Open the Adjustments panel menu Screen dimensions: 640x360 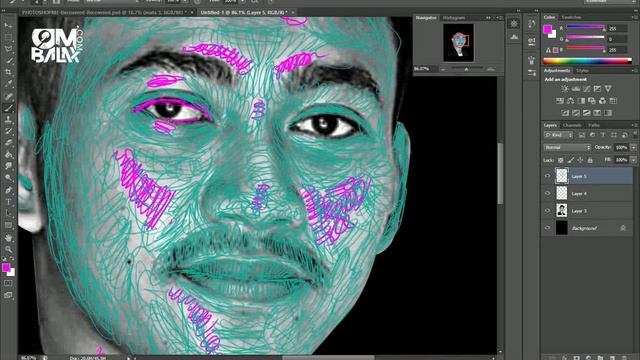tap(635, 71)
